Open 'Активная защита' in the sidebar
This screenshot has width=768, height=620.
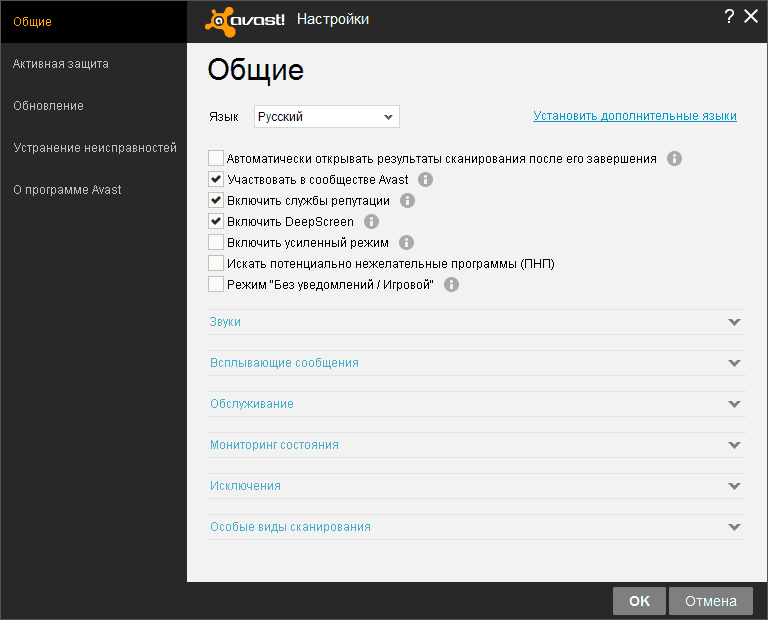click(x=61, y=64)
